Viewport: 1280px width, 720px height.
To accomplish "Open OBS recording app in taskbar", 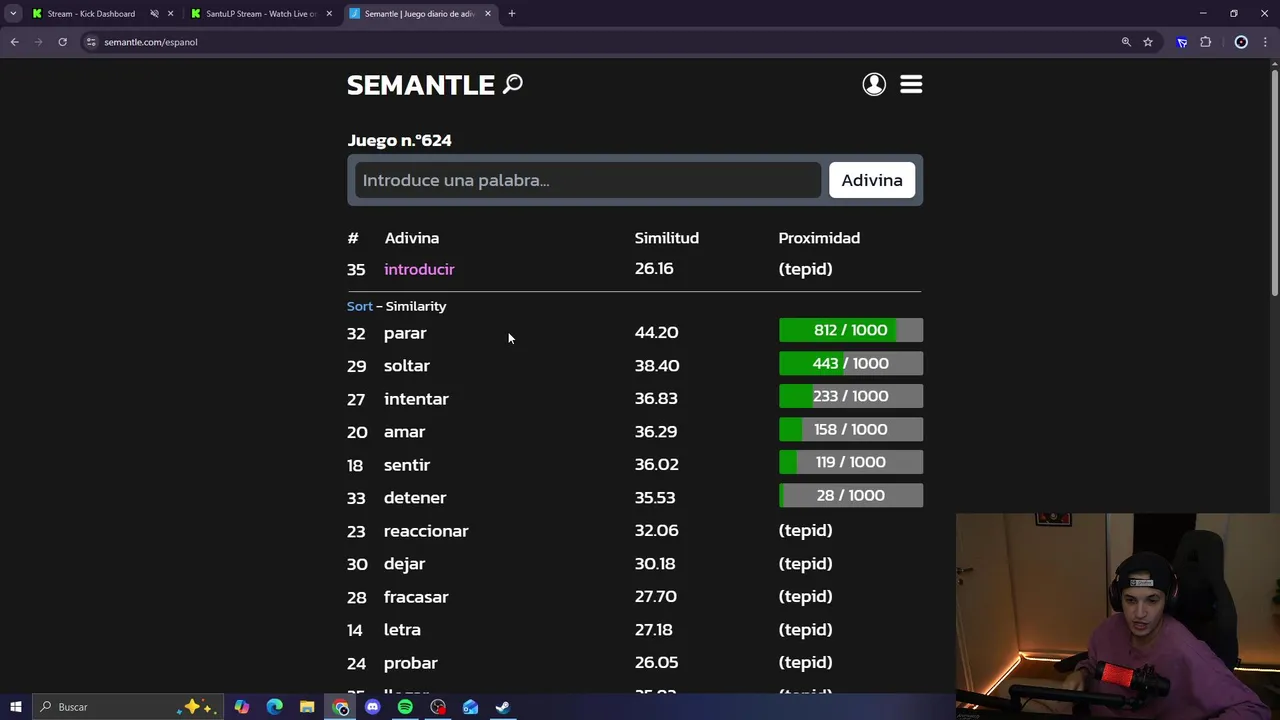I will pos(438,707).
